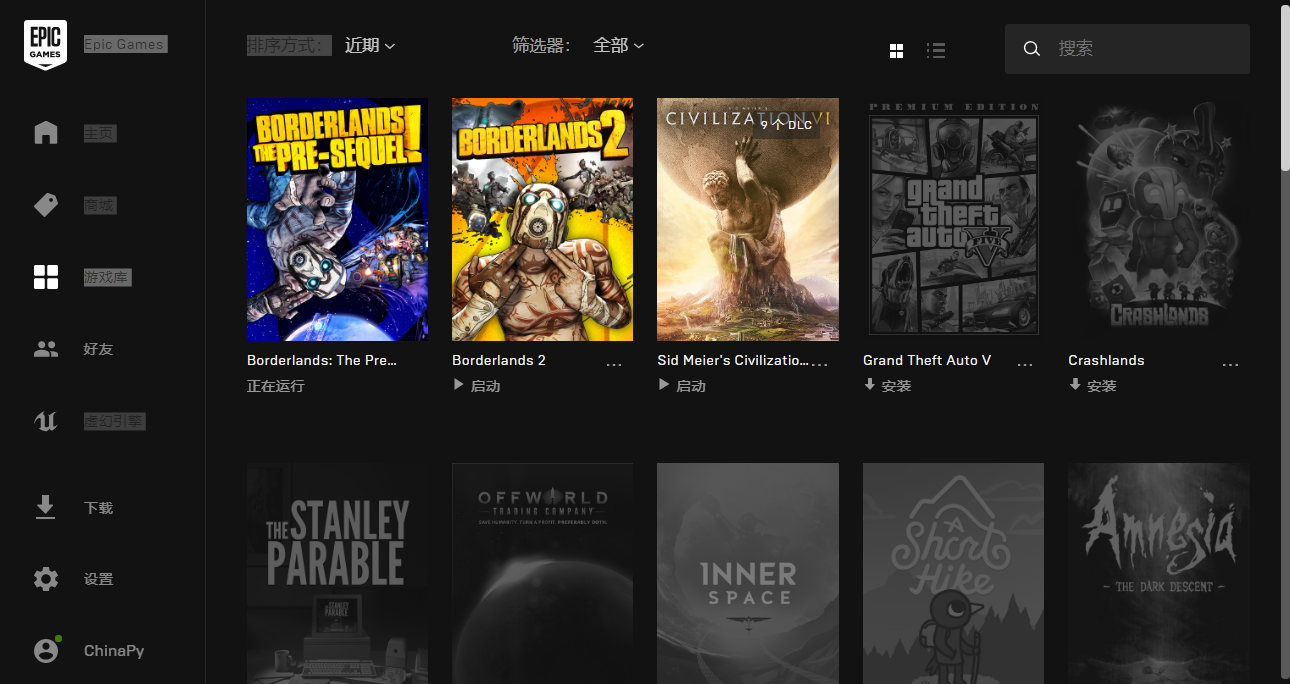Open more options for Sid Meier's Civilization
The width and height of the screenshot is (1290, 684).
pos(820,365)
